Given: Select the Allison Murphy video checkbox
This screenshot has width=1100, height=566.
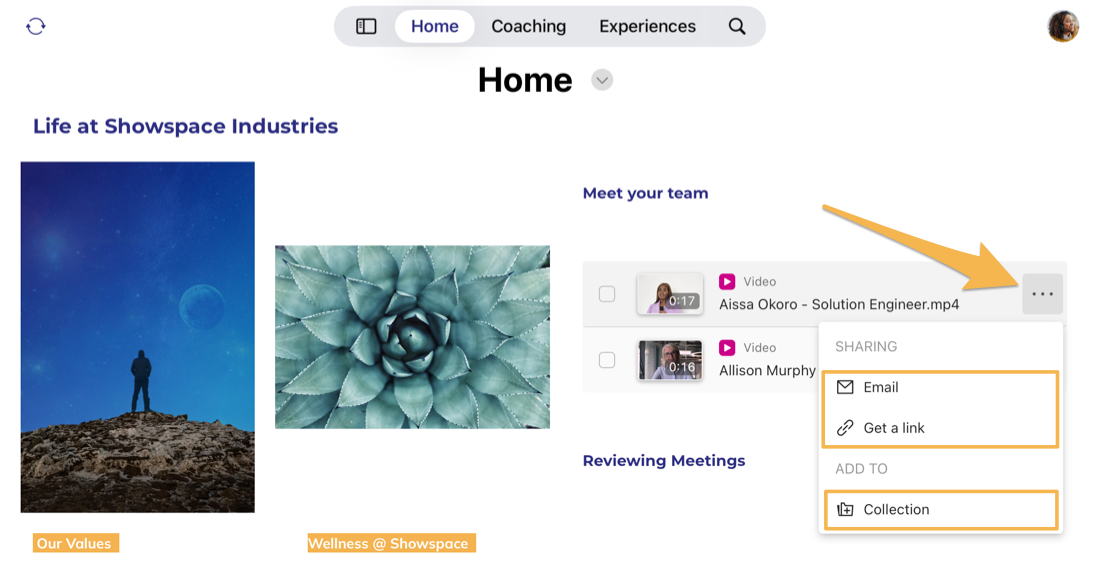Looking at the screenshot, I should (607, 360).
